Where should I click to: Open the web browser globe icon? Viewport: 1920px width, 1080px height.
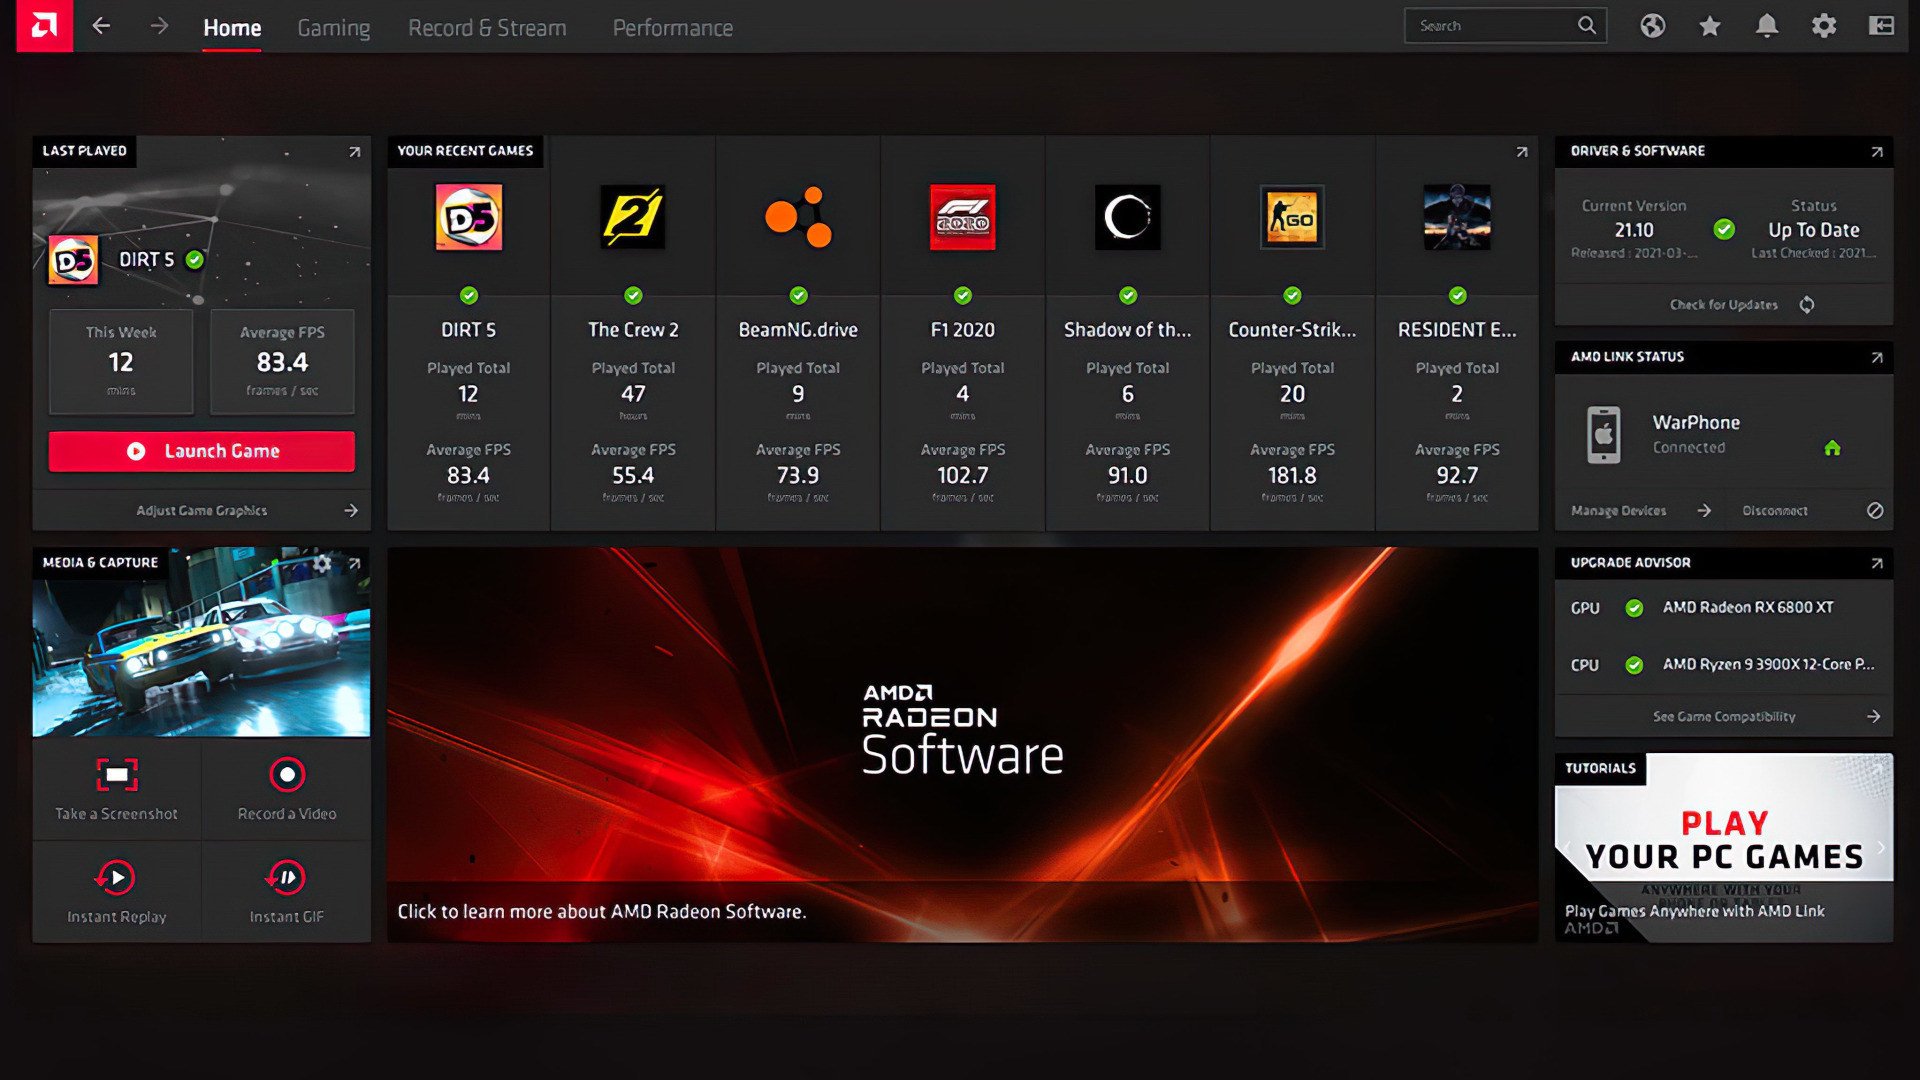(x=1652, y=26)
